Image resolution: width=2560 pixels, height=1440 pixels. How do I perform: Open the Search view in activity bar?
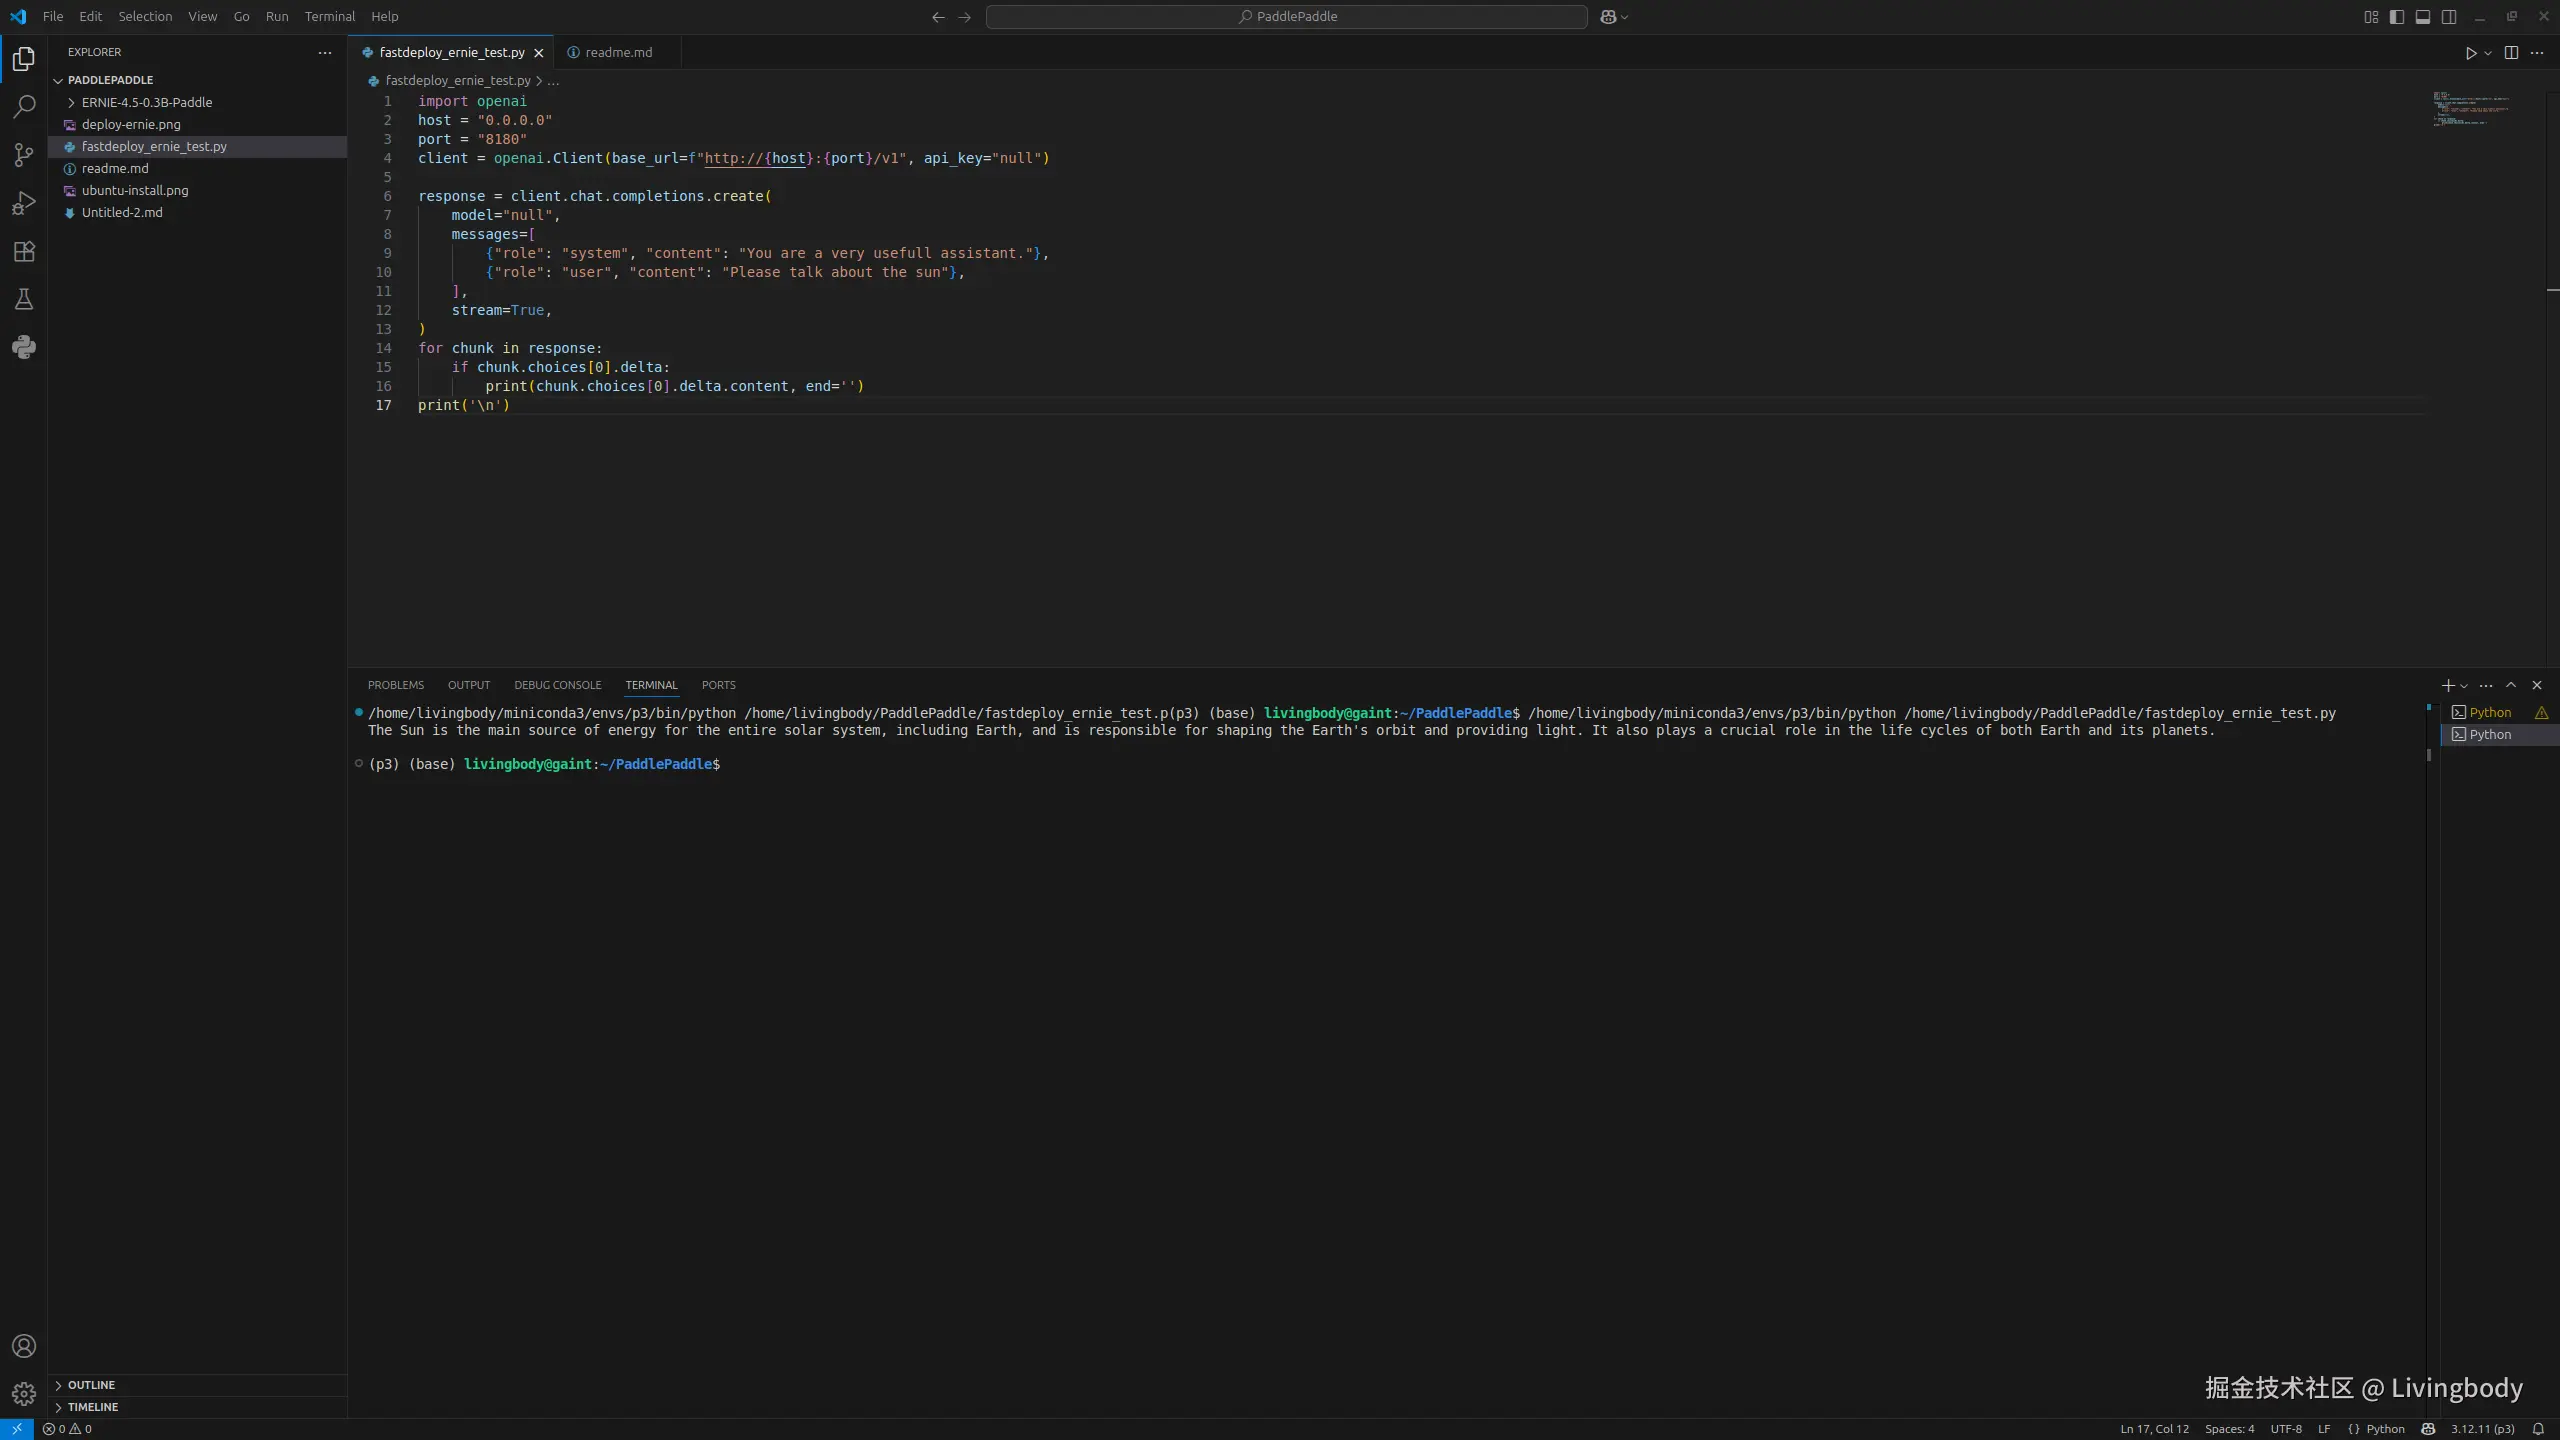24,107
